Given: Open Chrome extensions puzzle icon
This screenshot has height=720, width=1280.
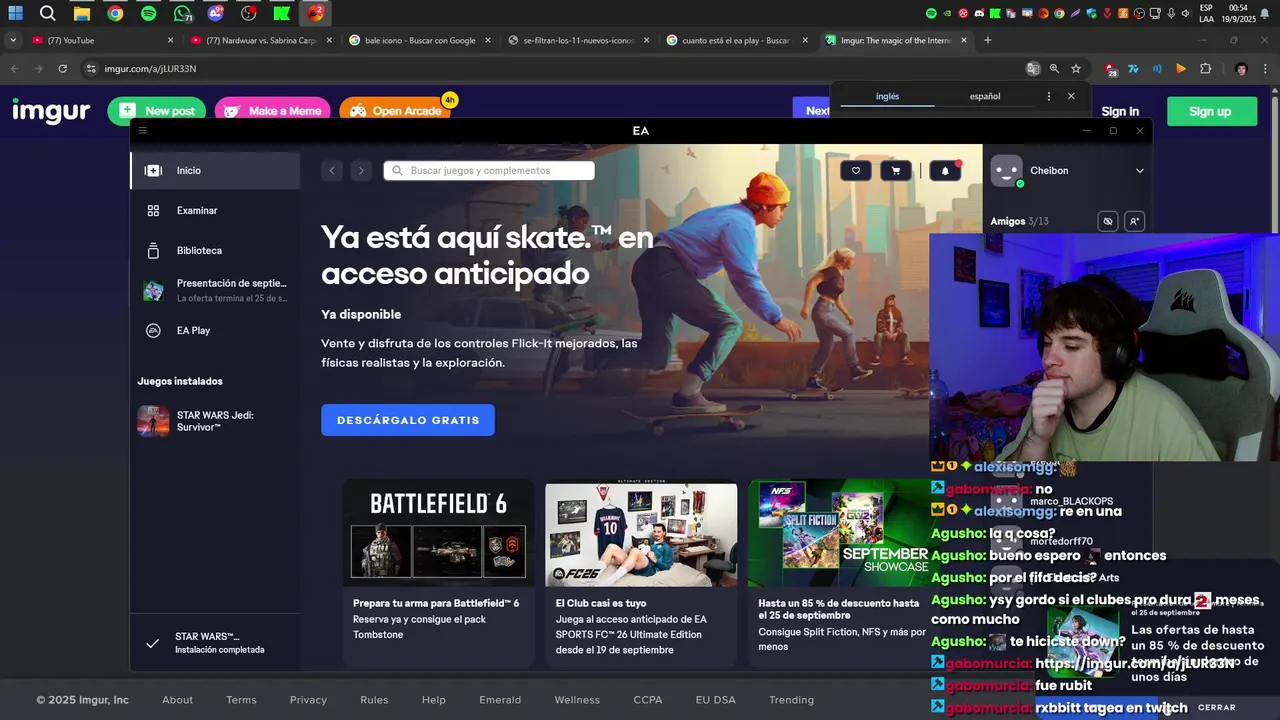Looking at the screenshot, I should [x=1205, y=69].
